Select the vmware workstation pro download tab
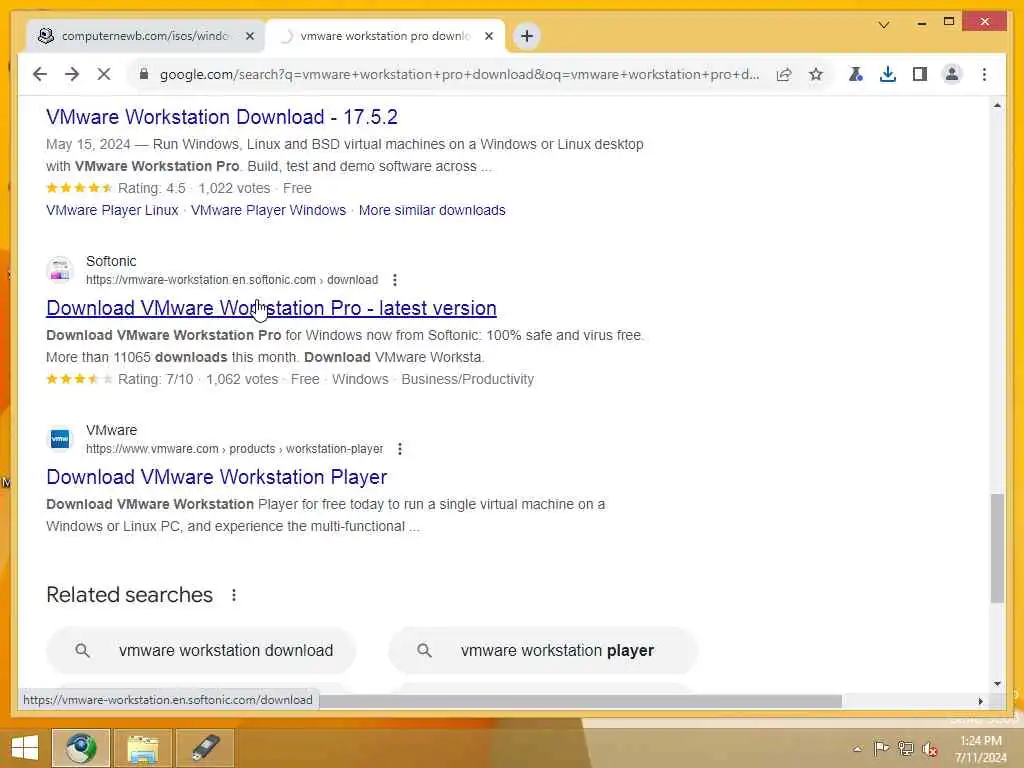Image resolution: width=1024 pixels, height=768 pixels. pos(385,36)
